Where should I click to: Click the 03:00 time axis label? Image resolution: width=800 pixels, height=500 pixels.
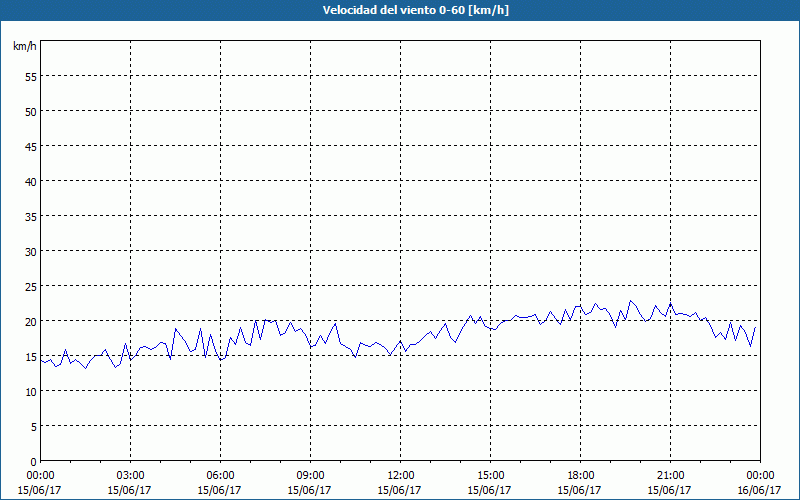130,476
